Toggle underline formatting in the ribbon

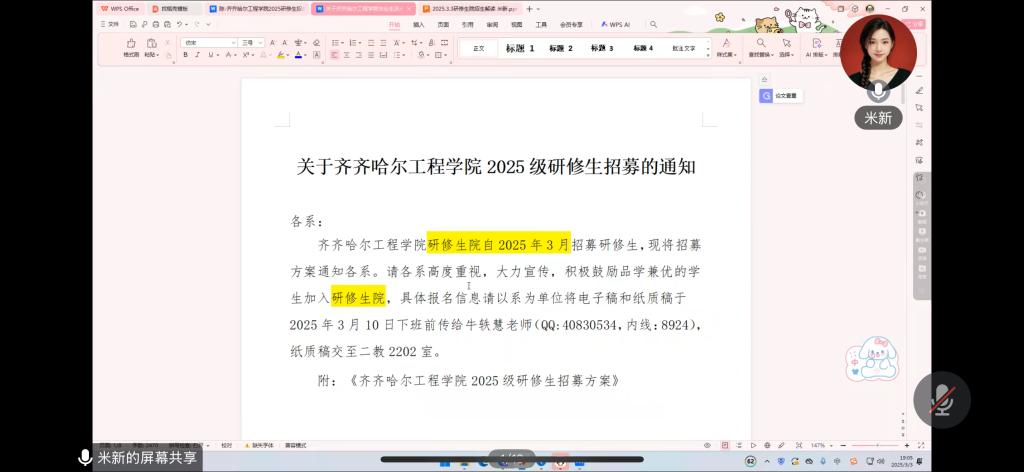click(209, 55)
